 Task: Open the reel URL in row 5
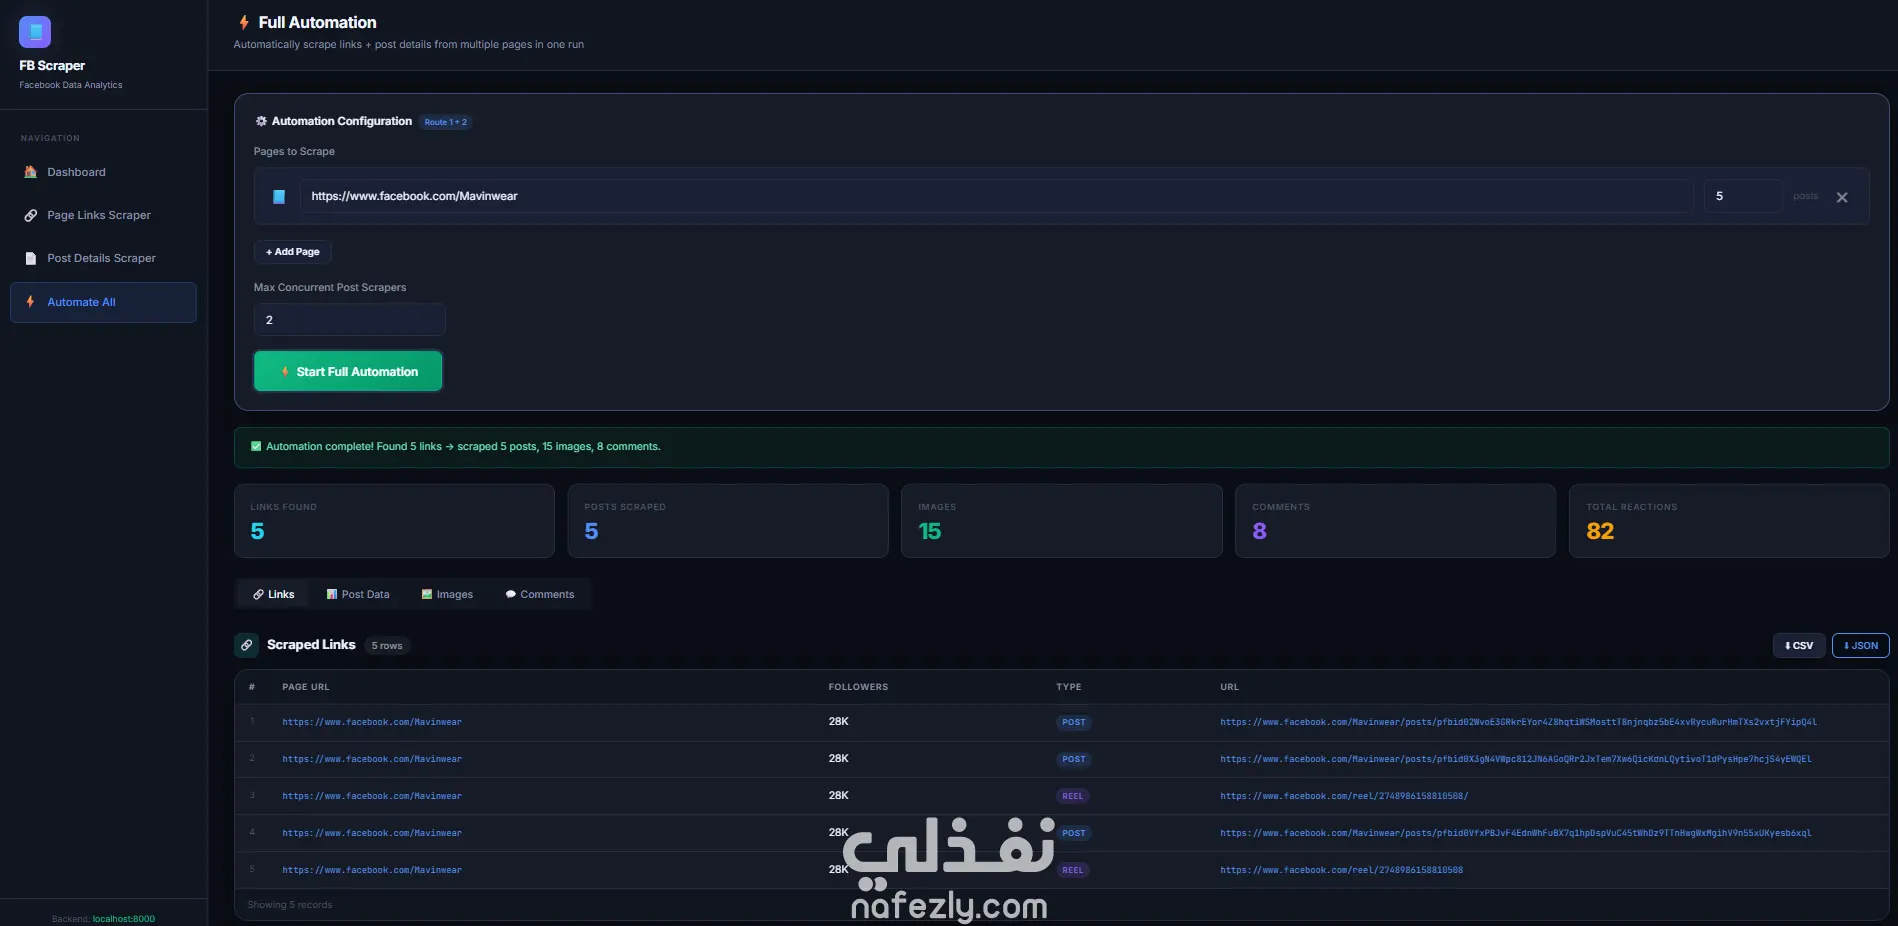pyautogui.click(x=1341, y=870)
